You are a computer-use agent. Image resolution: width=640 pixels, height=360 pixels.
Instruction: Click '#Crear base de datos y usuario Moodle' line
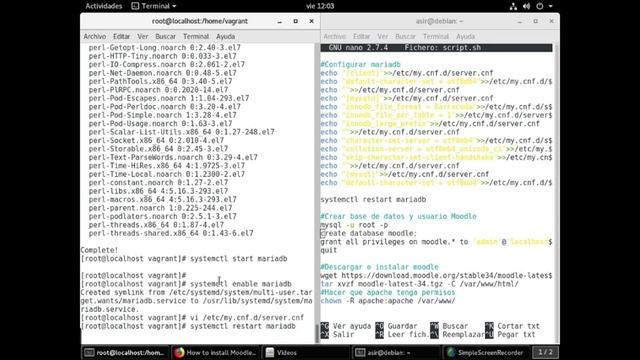point(398,216)
